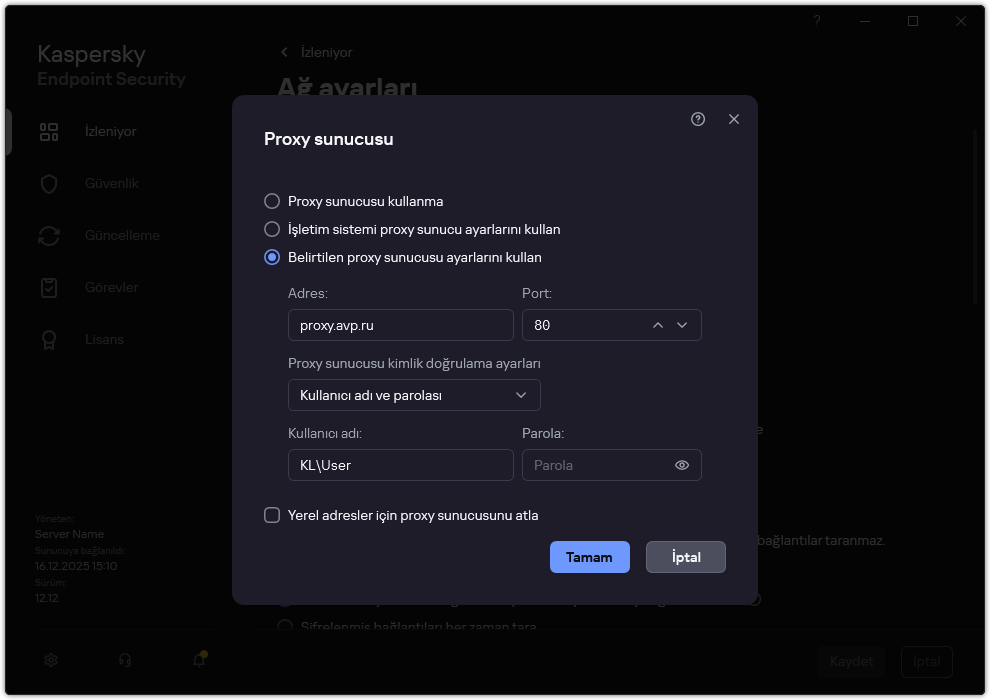The image size is (990, 700).
Task: Click the proxy.avp.ru address field
Action: coord(400,325)
